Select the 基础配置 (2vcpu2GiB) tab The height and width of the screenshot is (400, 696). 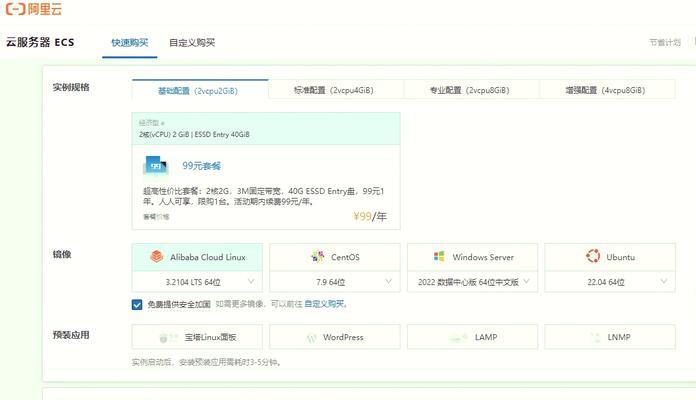point(200,90)
